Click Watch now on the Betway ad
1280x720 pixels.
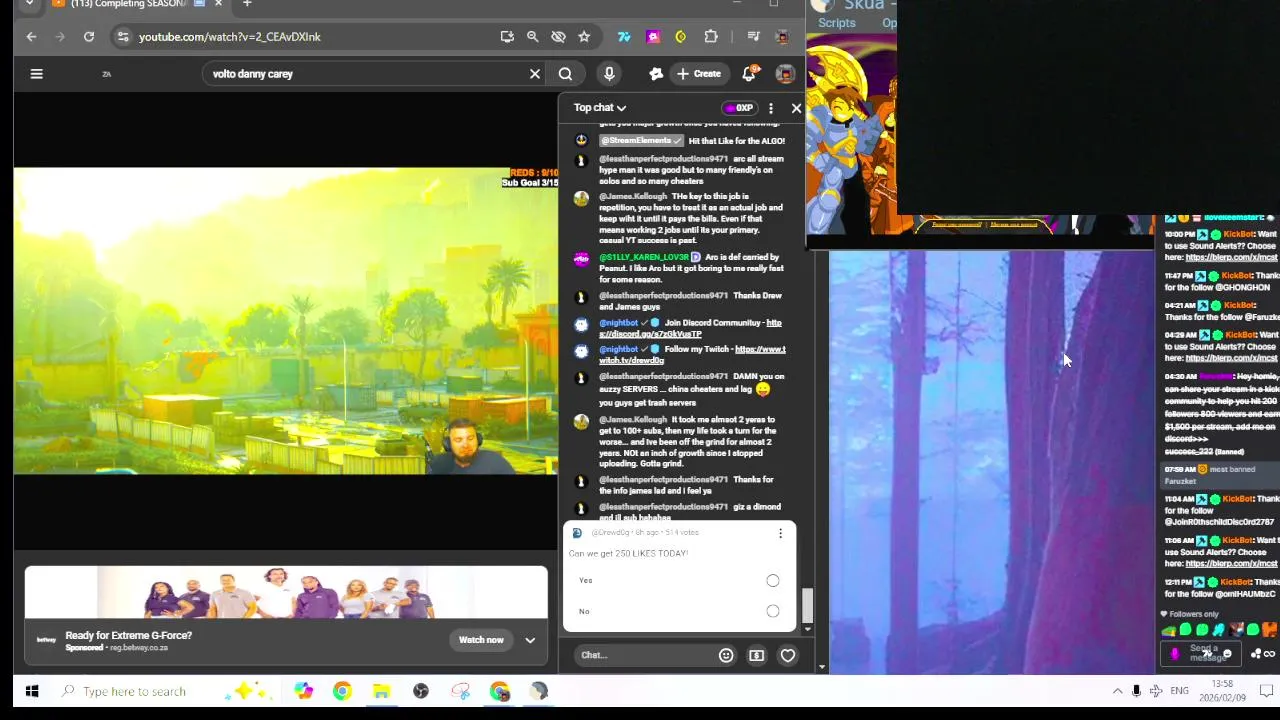pyautogui.click(x=481, y=641)
